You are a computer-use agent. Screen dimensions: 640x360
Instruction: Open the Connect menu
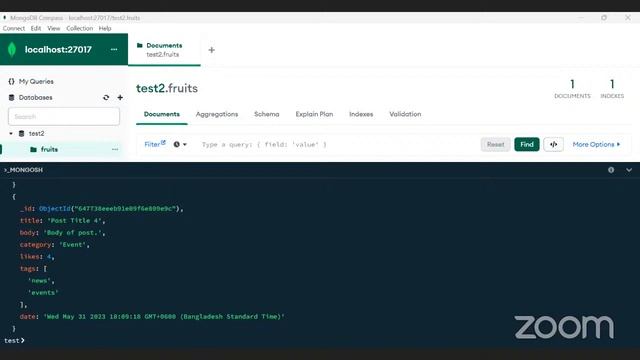[14, 28]
